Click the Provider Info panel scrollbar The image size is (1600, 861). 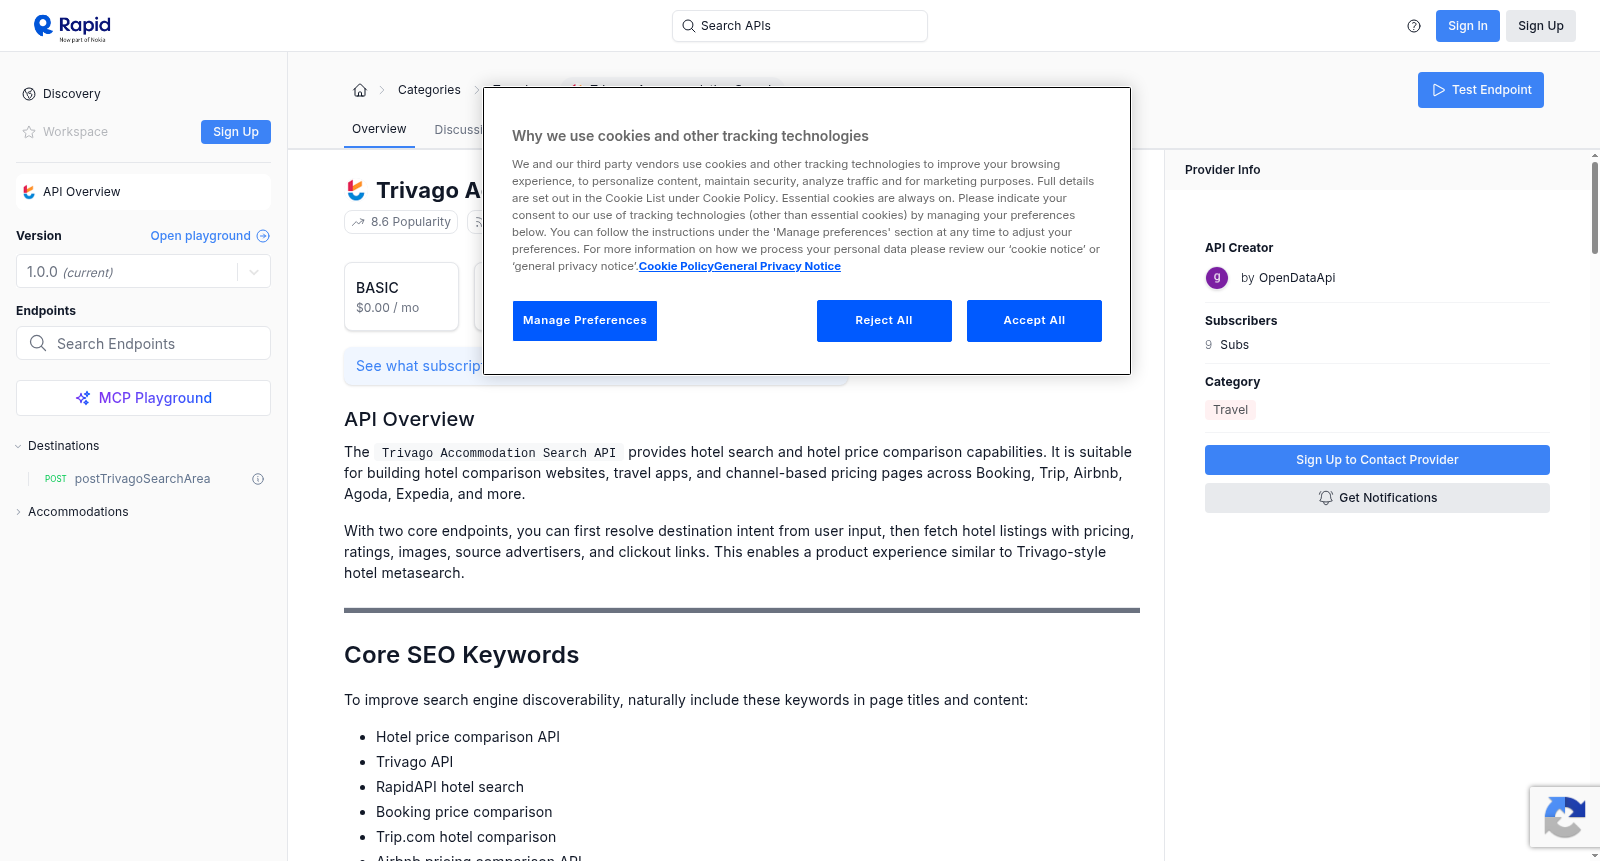(1594, 208)
